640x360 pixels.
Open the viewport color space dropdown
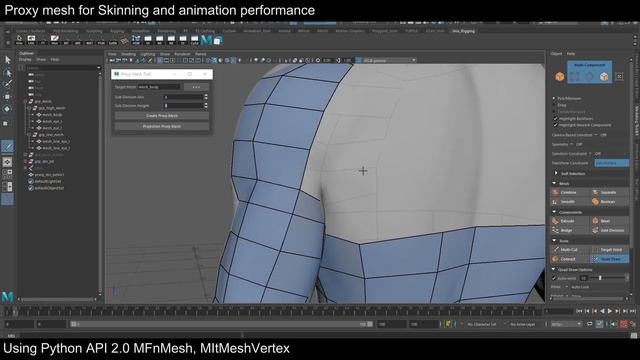click(x=389, y=60)
